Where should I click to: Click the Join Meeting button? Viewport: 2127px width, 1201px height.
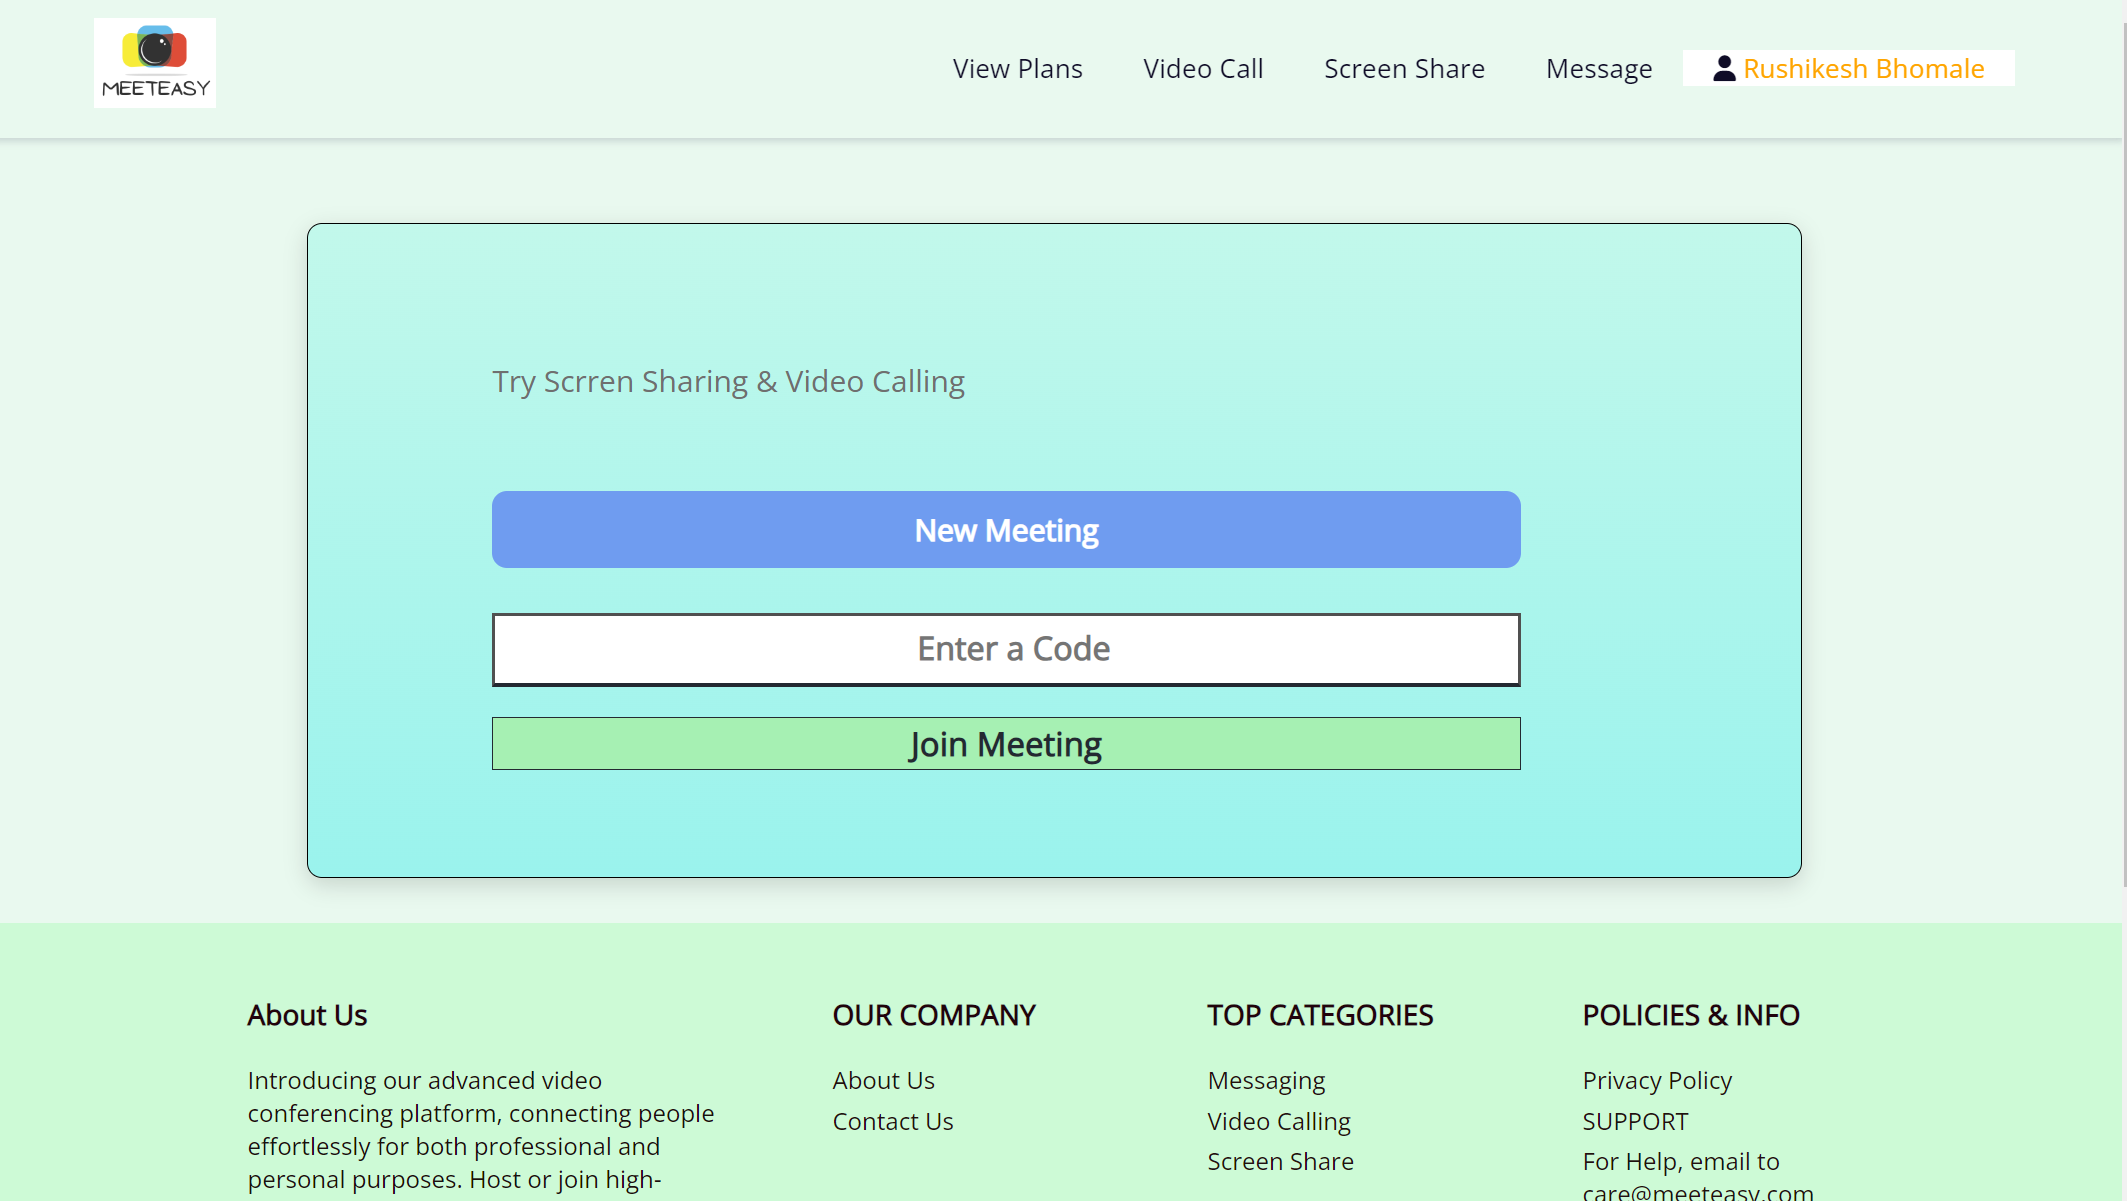(x=1005, y=743)
